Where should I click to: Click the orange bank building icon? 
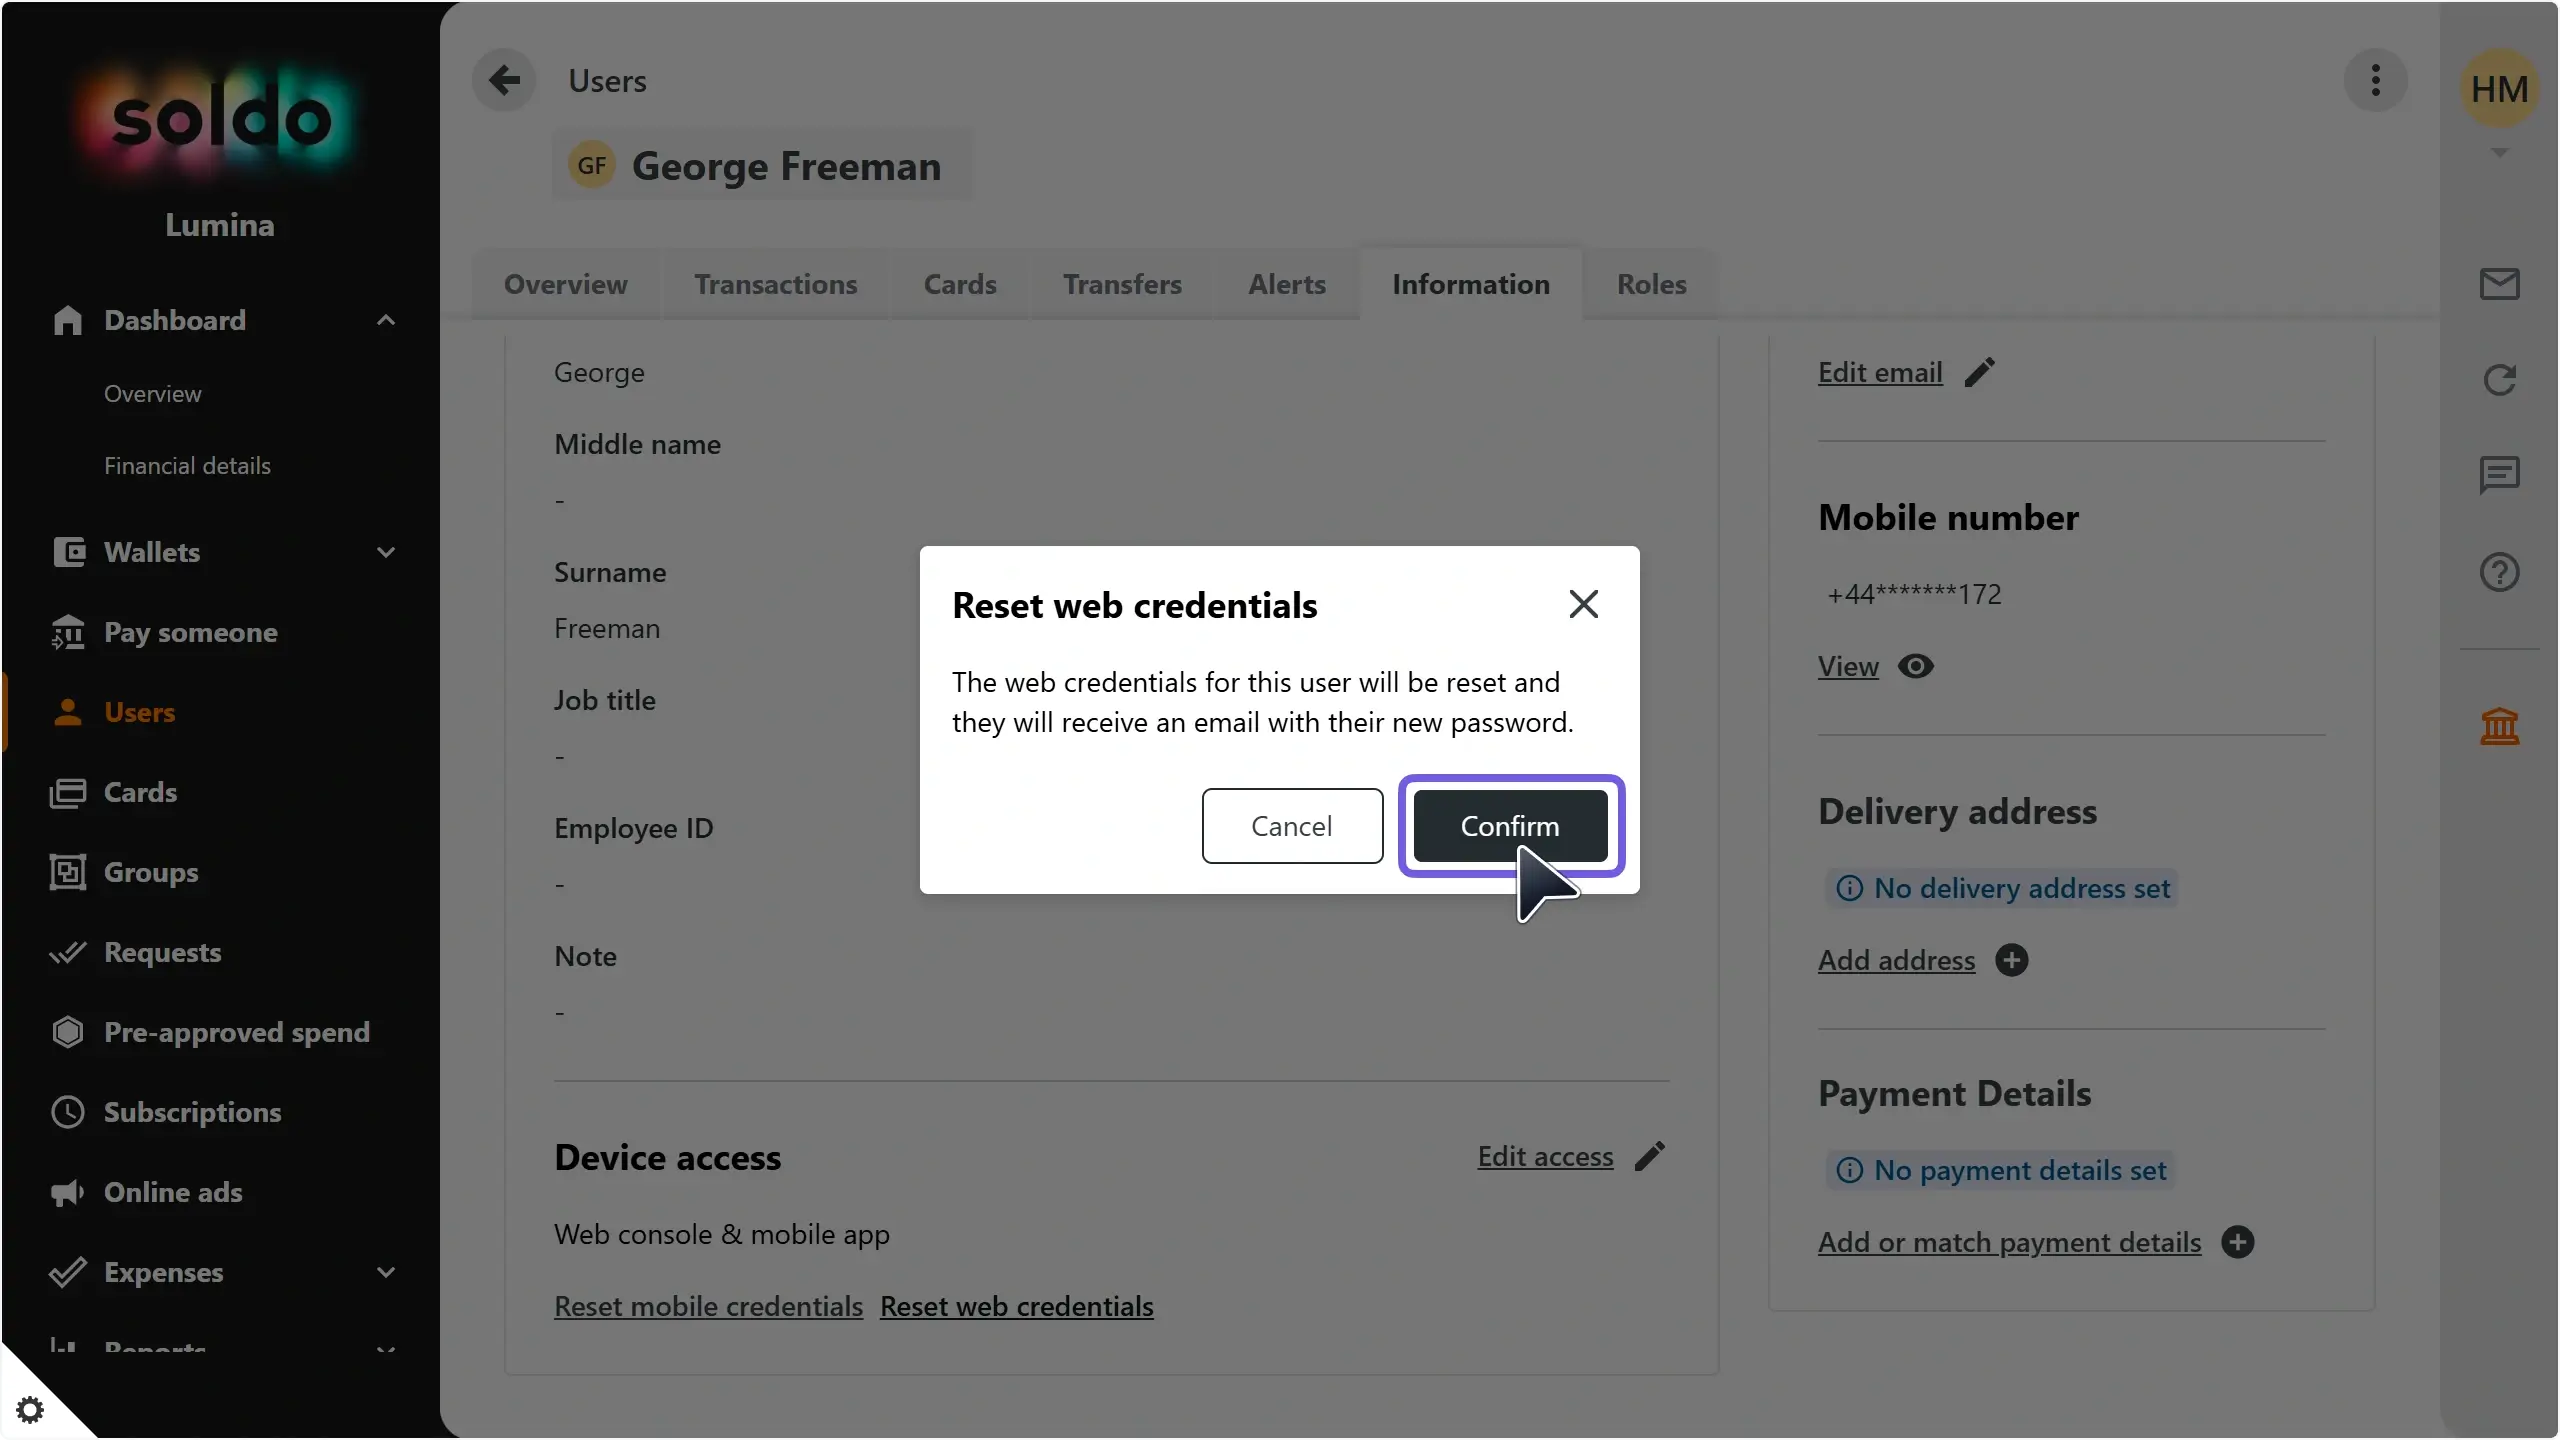(2499, 726)
